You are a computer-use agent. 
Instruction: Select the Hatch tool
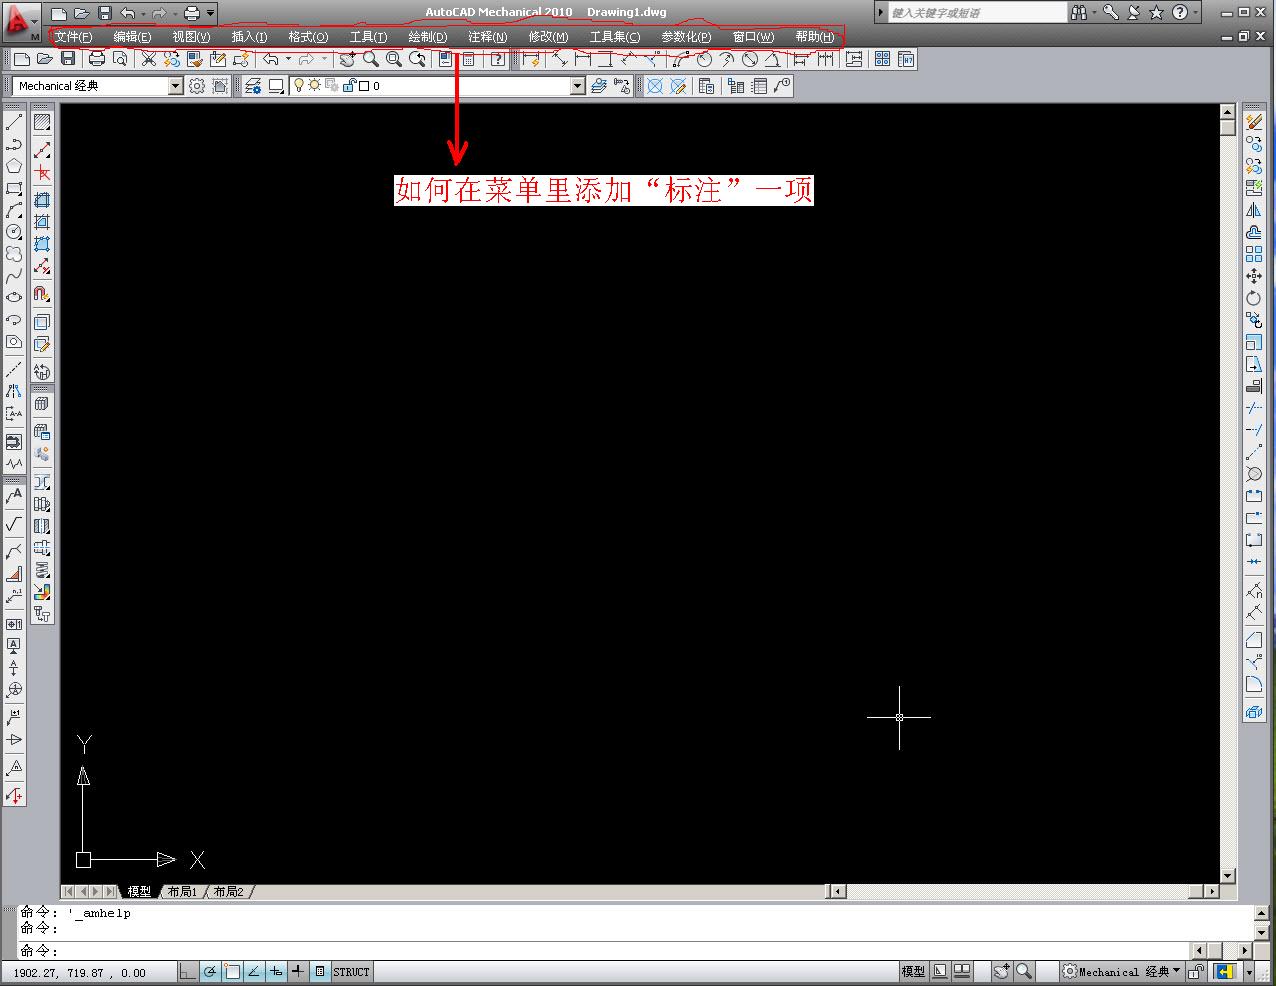42,122
